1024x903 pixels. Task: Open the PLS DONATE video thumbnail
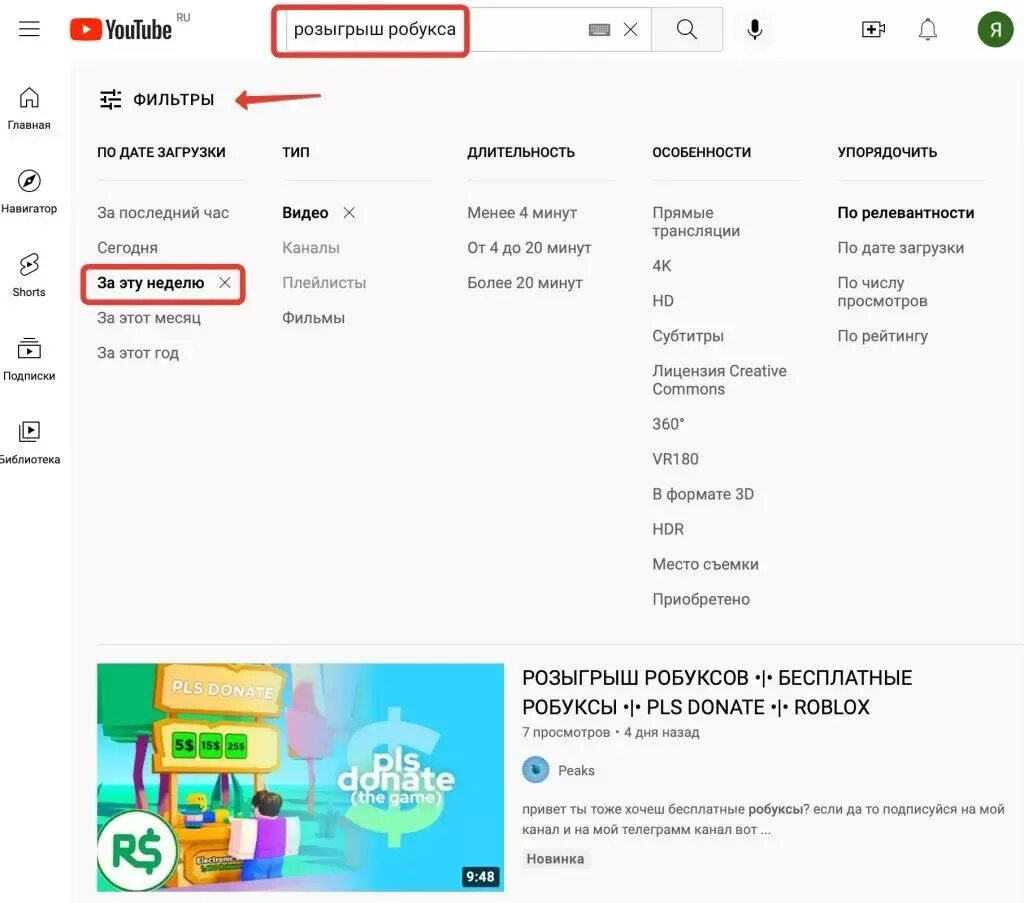pos(300,777)
